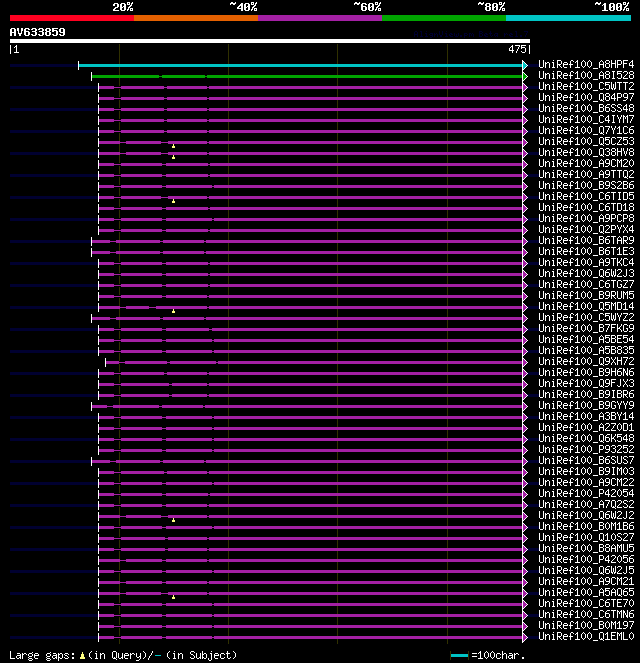Click the purple ~60% color legend bar
The image size is (640, 663).
tap(320, 18)
